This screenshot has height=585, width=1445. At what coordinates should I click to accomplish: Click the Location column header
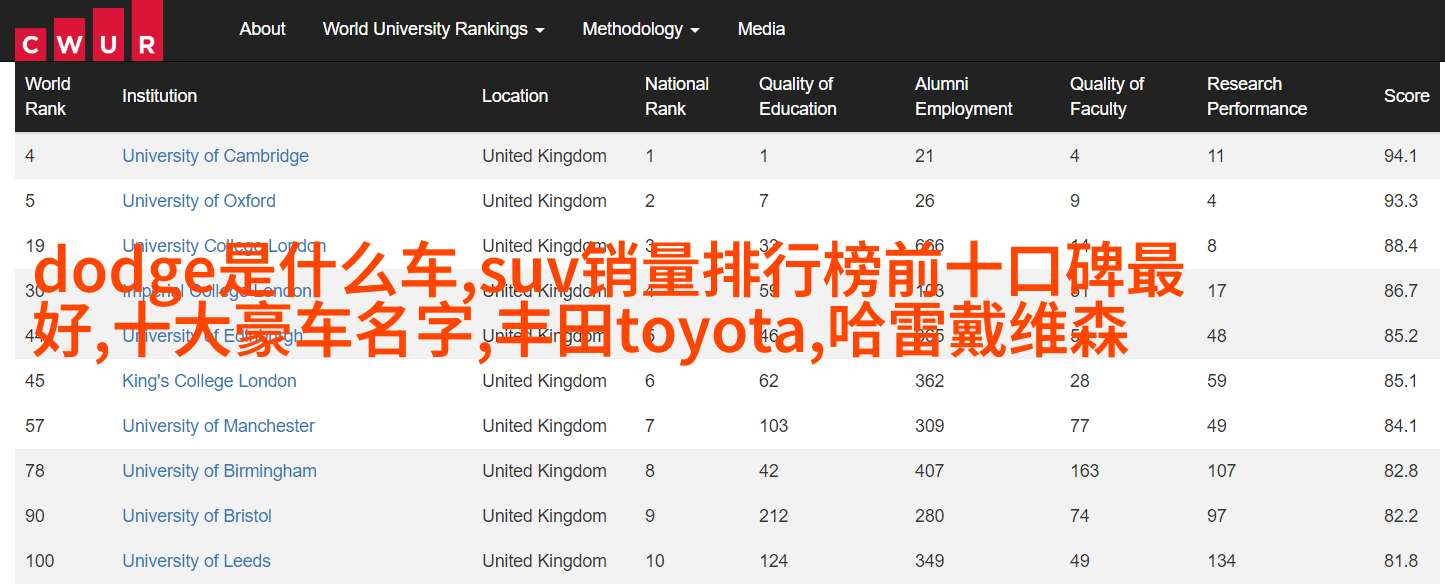(515, 96)
